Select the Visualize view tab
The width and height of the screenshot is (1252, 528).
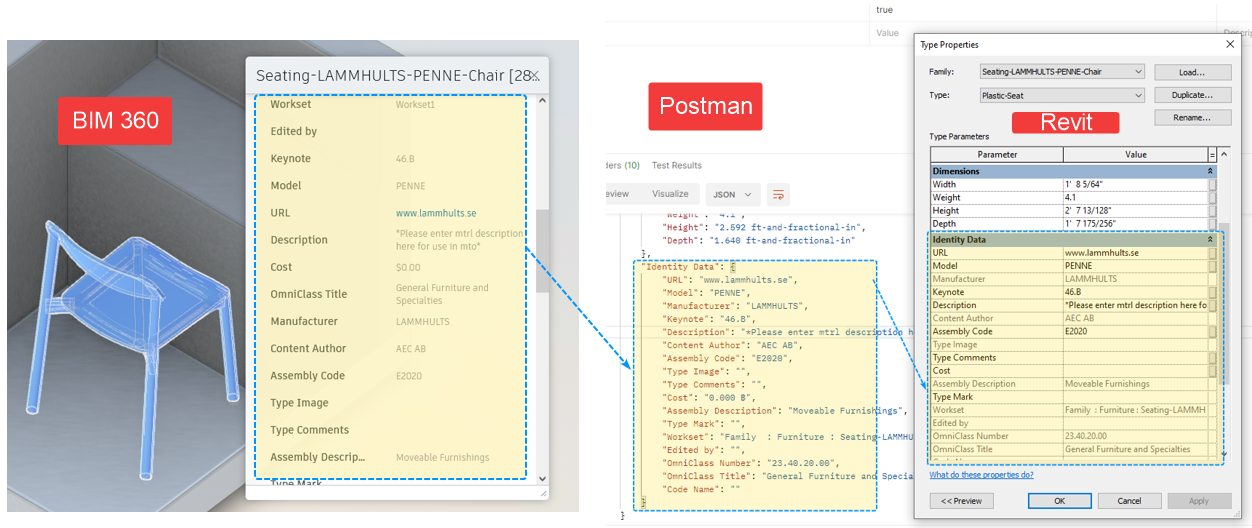[x=670, y=194]
